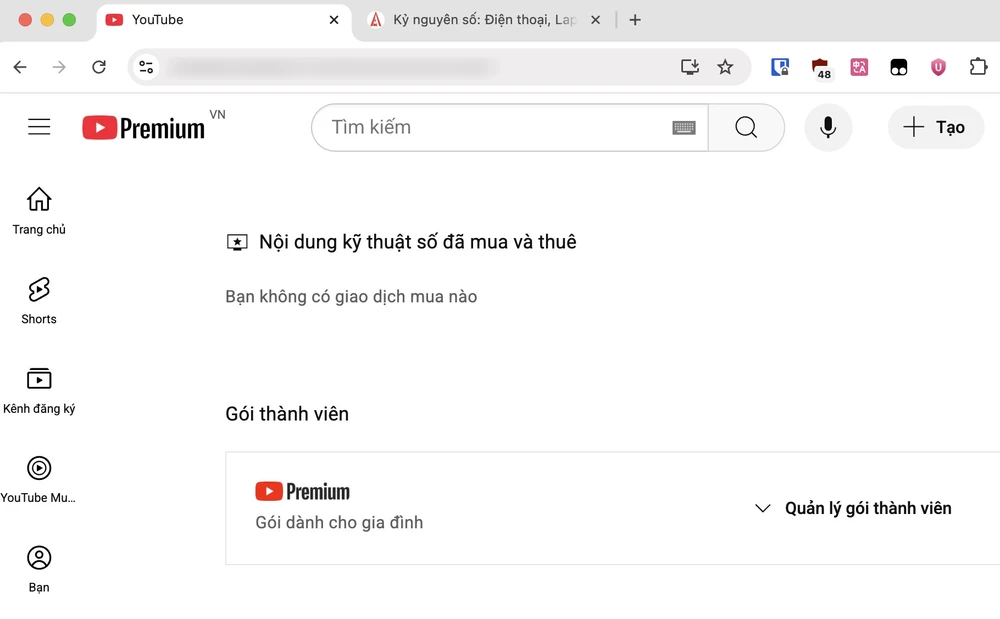Viewport: 1000px width, 619px height.
Task: Start a voice search with the microphone icon
Action: pyautogui.click(x=828, y=127)
